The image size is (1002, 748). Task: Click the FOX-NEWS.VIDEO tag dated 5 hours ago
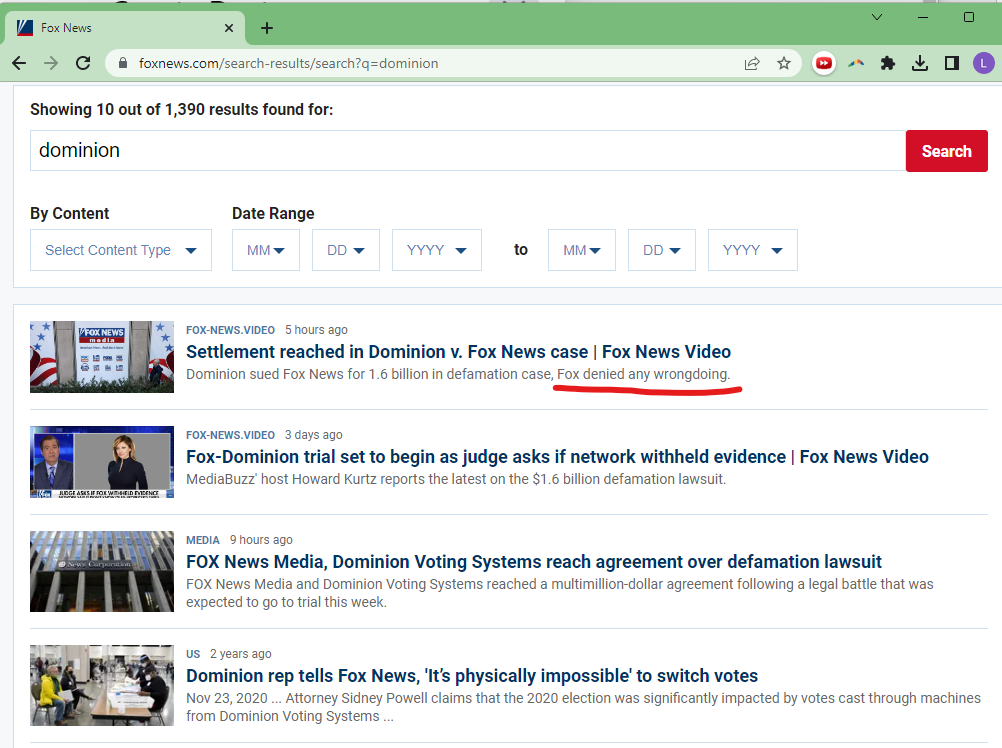230,330
